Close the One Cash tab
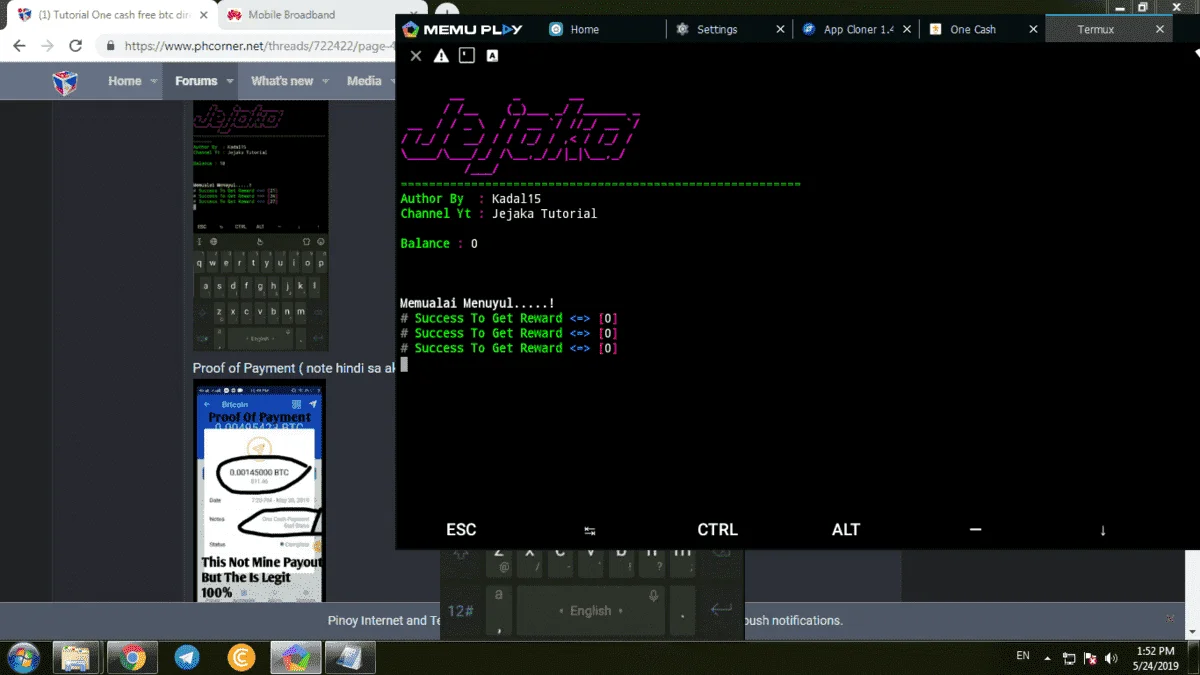This screenshot has width=1200, height=675. [x=1034, y=30]
